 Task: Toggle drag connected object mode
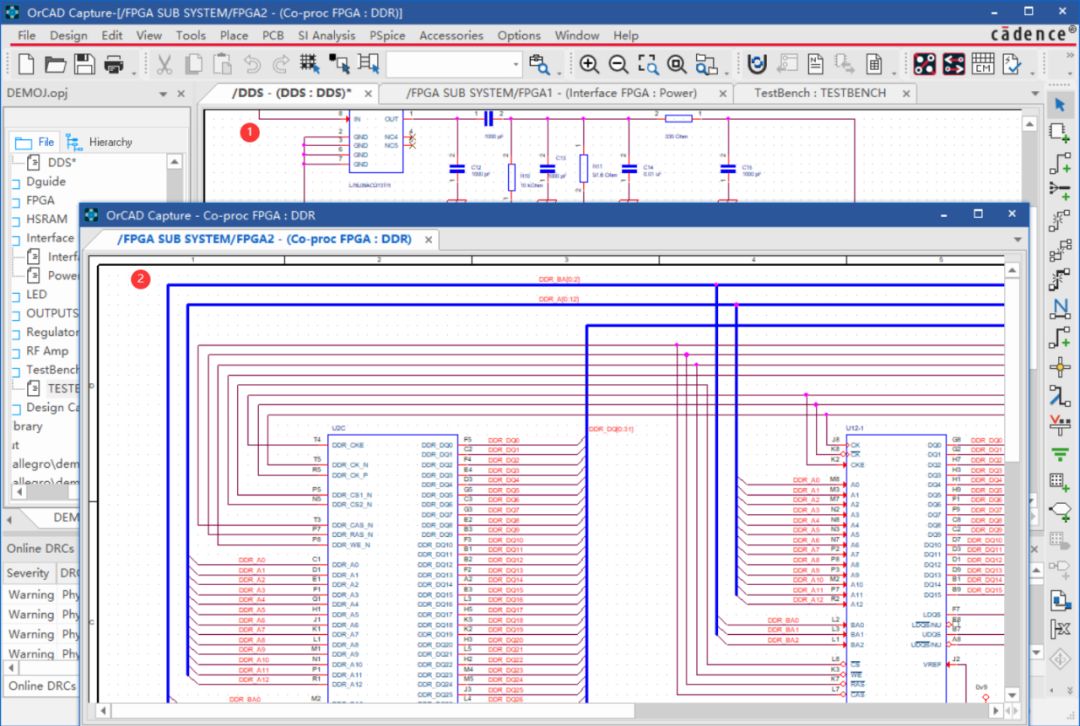pos(368,64)
